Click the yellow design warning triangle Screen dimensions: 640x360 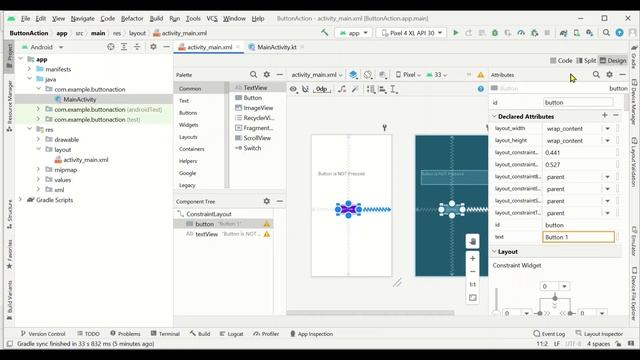[x=480, y=75]
